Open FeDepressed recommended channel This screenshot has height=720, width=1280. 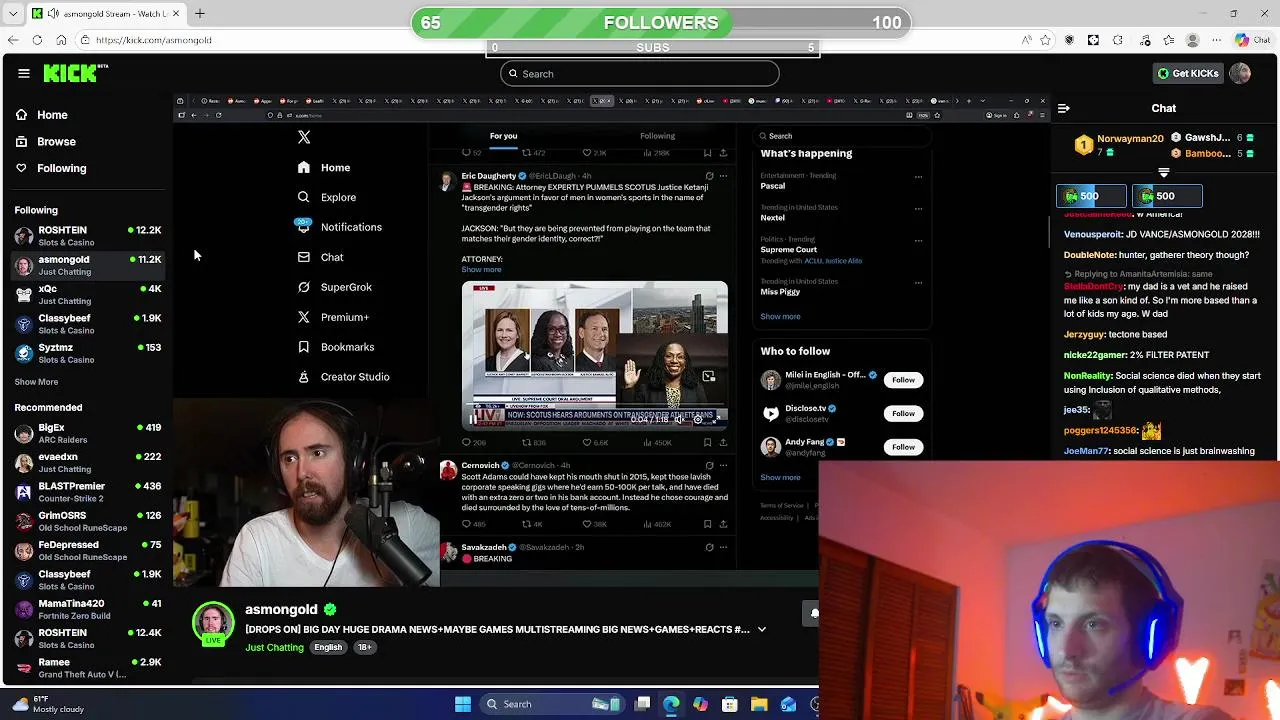88,550
